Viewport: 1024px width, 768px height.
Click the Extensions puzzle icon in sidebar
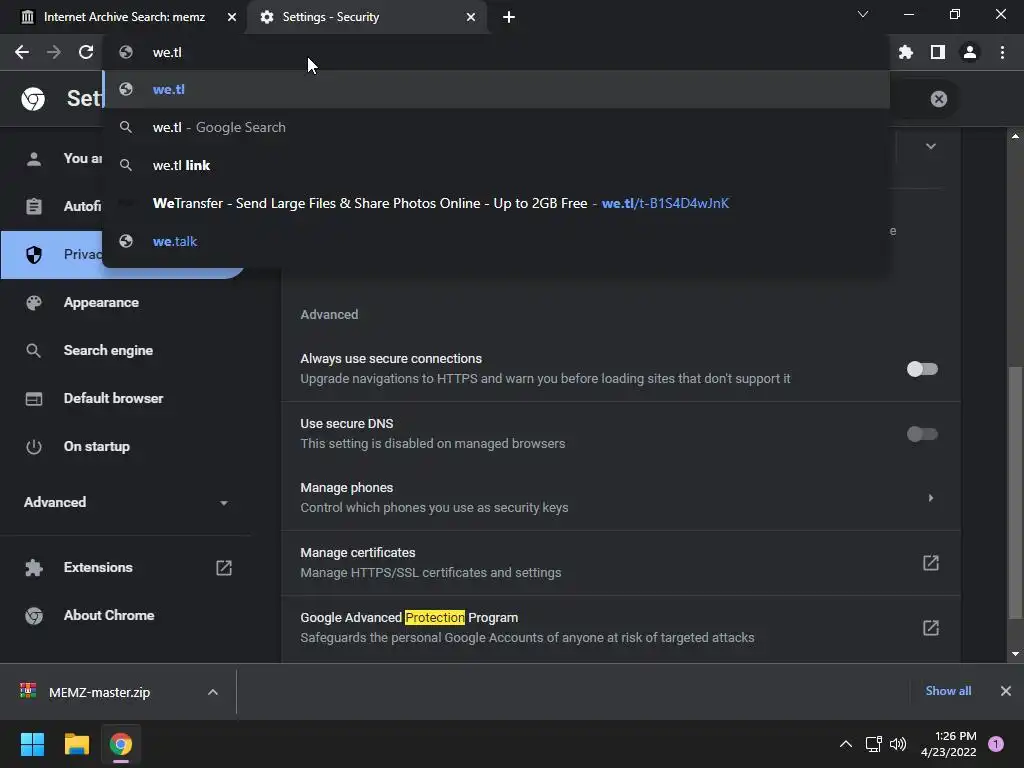point(33,568)
